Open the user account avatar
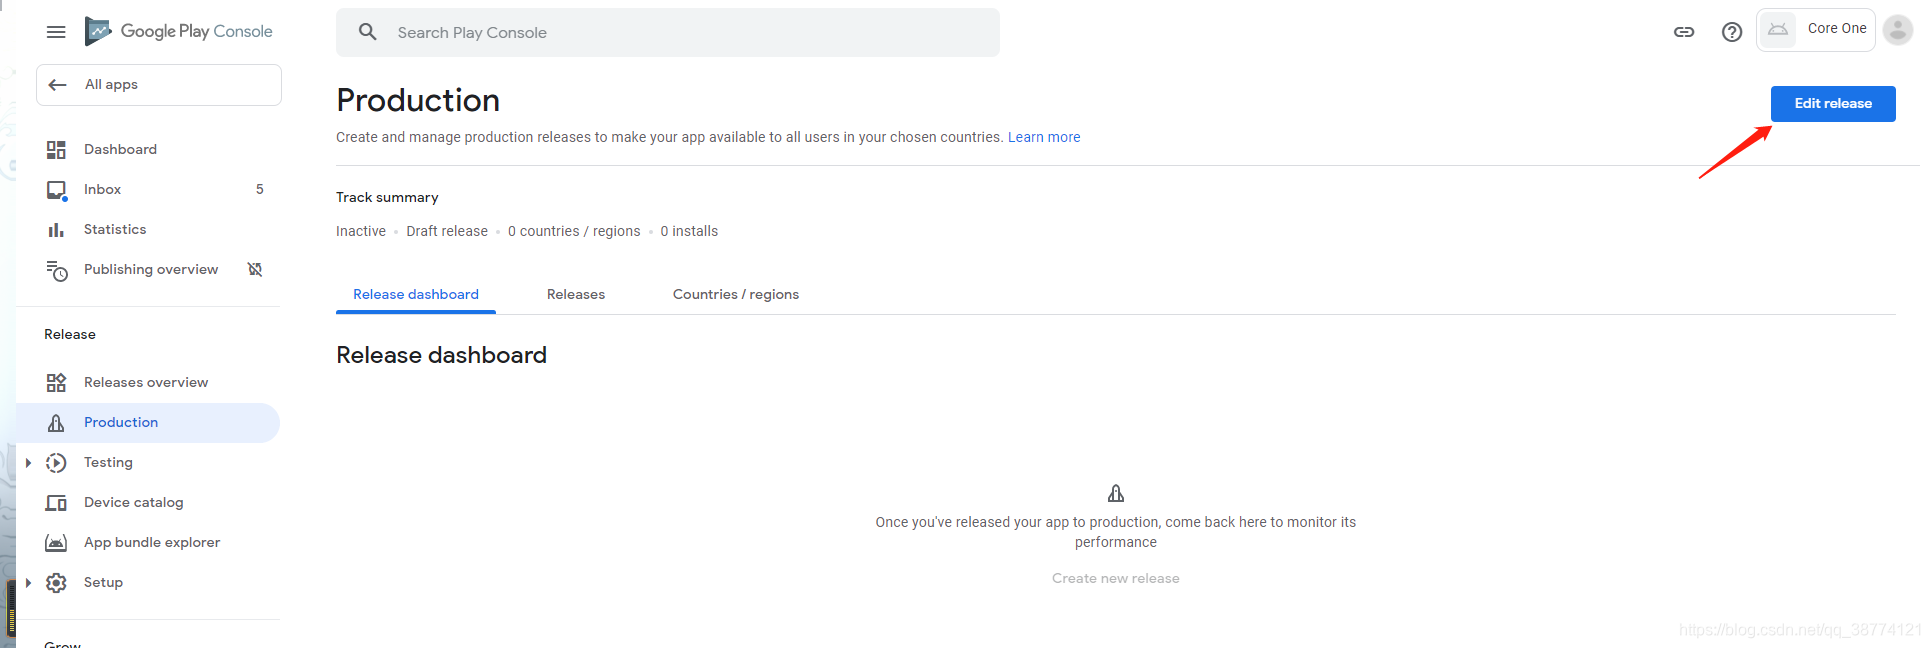This screenshot has height=648, width=1930. [x=1898, y=30]
